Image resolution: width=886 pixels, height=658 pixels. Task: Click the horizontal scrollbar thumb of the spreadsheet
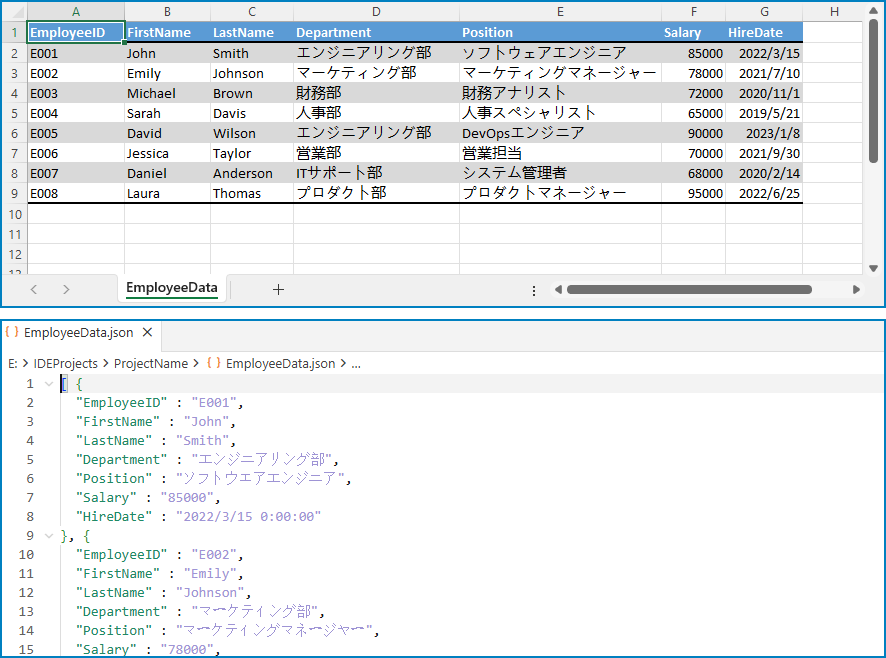pos(689,289)
